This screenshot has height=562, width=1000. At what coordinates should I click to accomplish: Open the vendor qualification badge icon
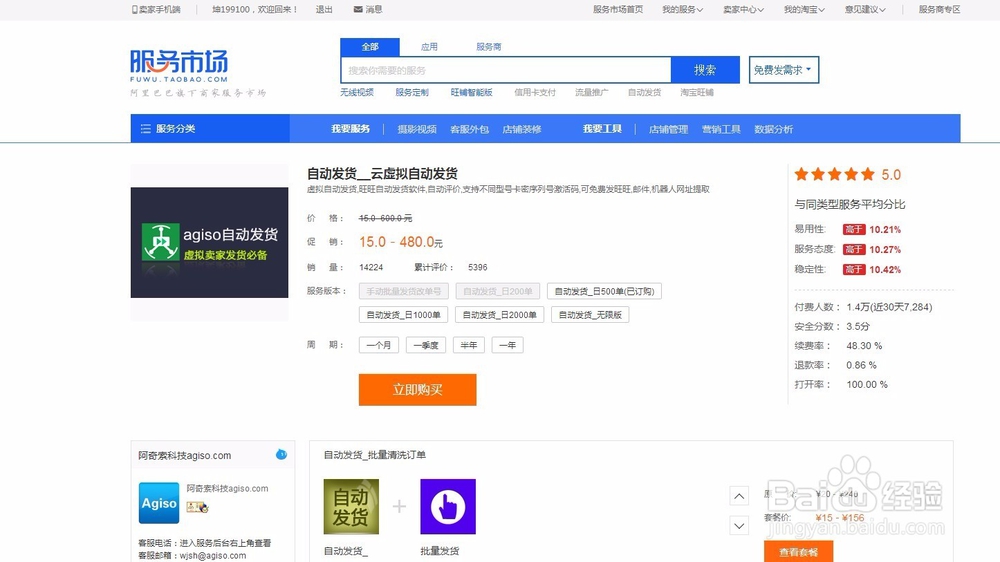point(197,507)
